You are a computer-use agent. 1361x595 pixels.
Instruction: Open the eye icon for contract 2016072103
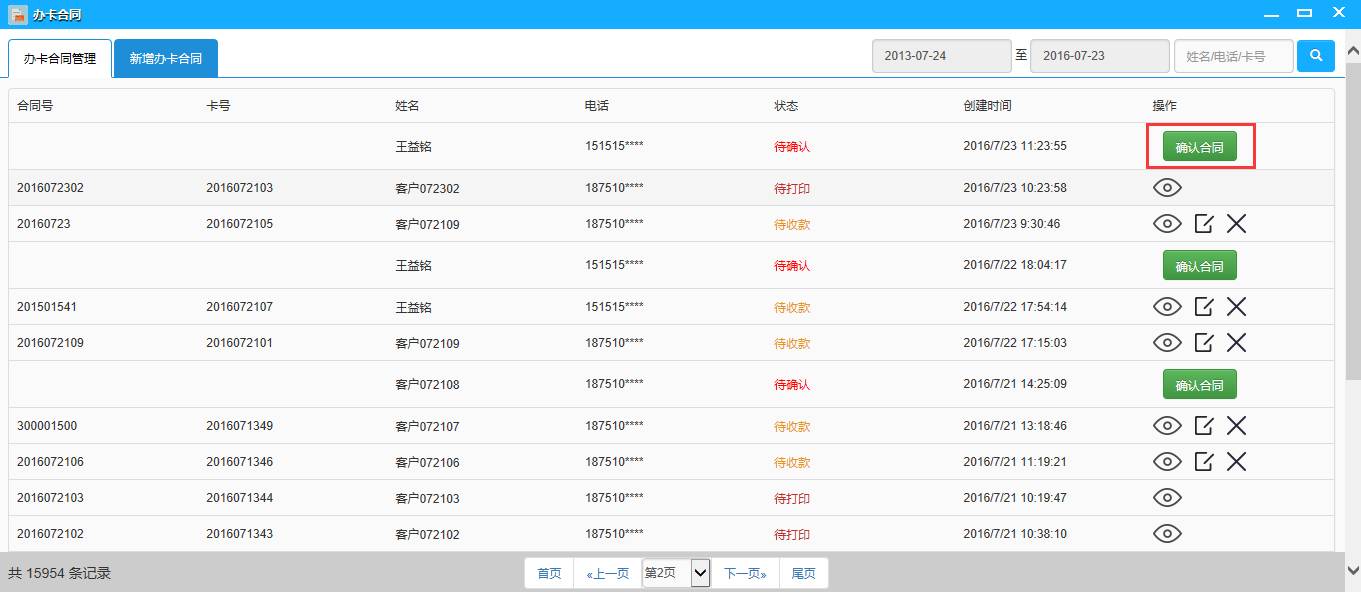point(1167,497)
